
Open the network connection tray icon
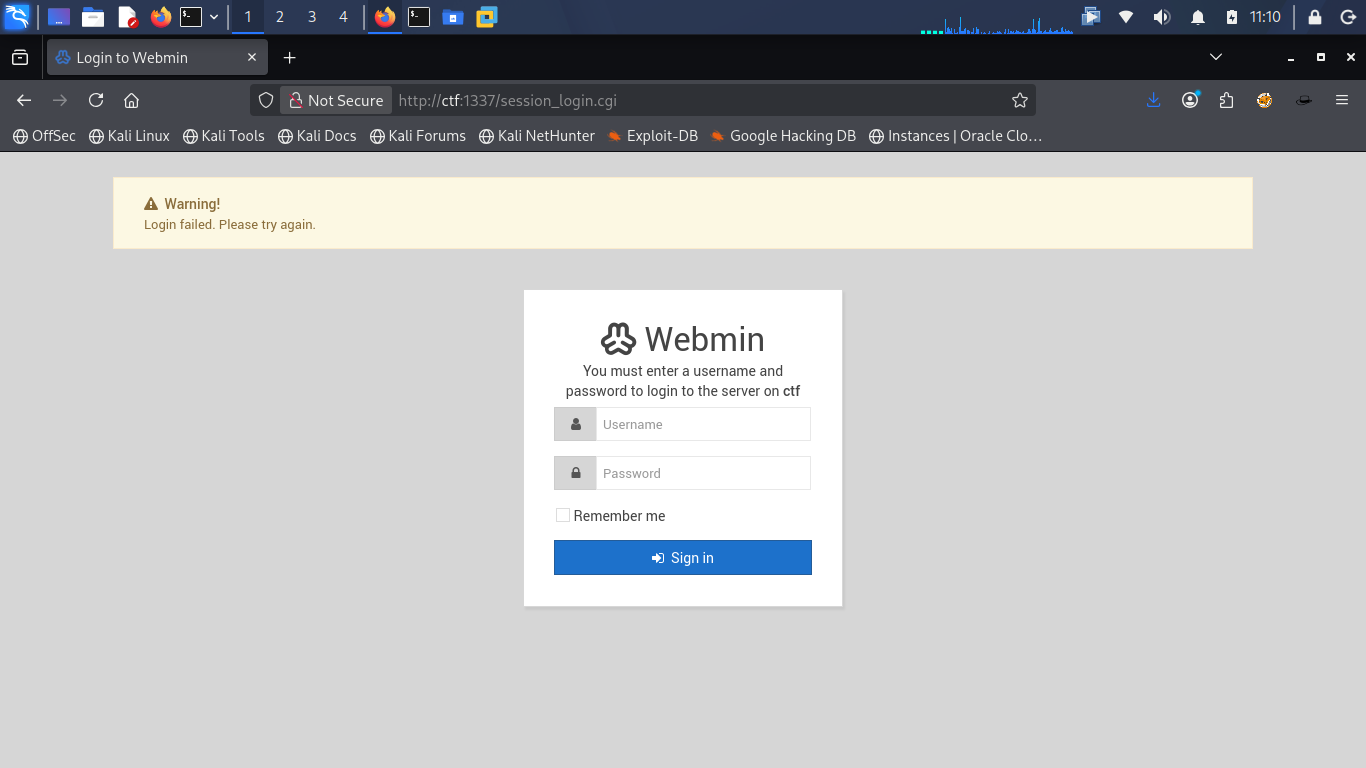pyautogui.click(x=1126, y=17)
